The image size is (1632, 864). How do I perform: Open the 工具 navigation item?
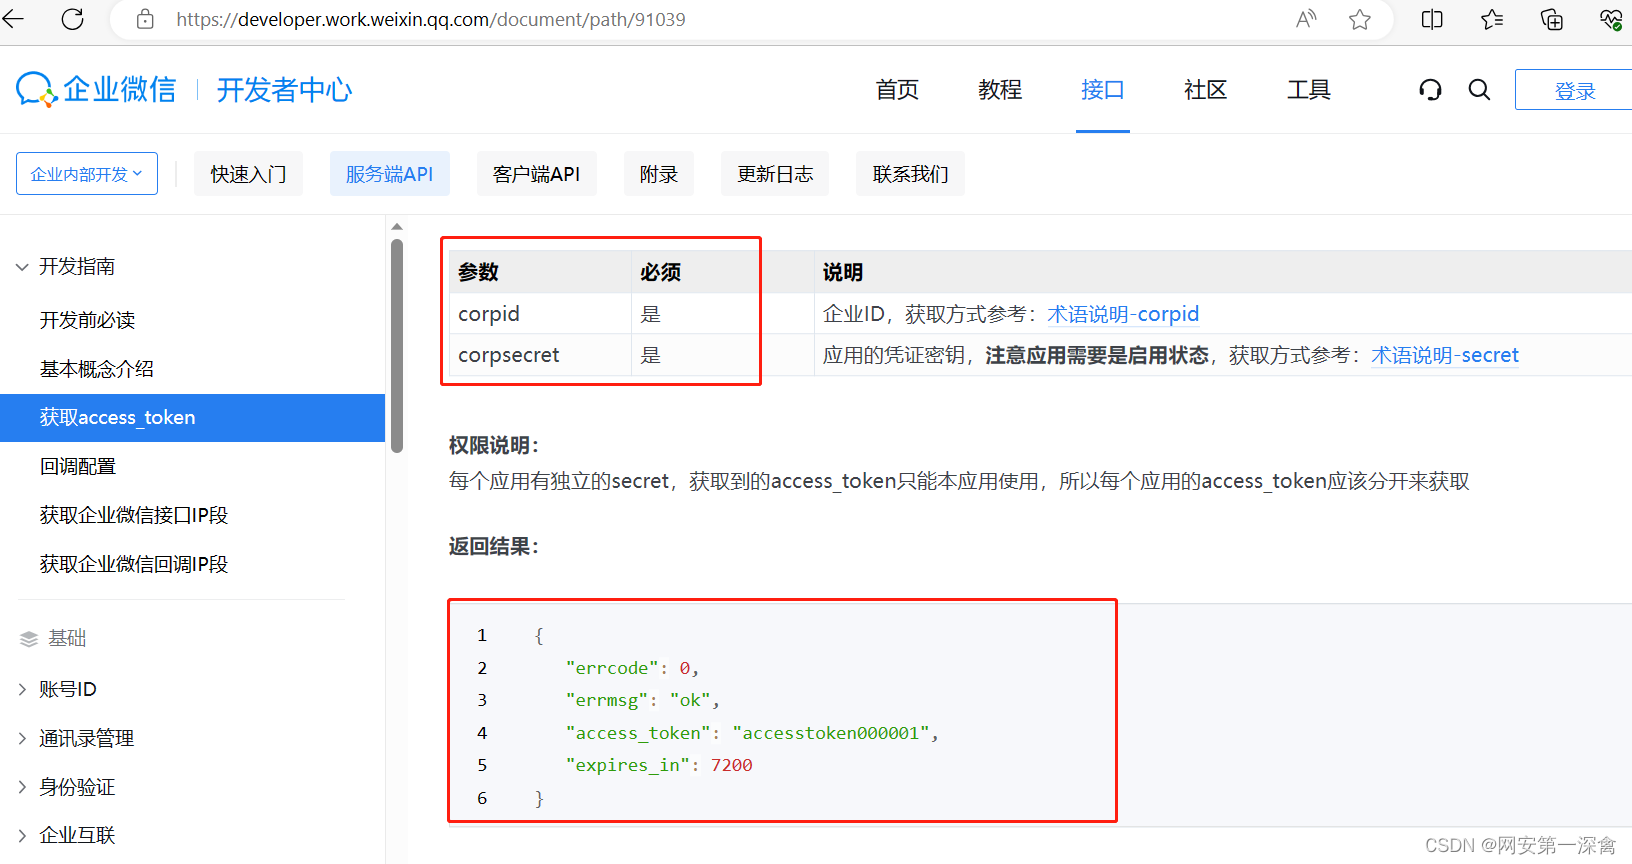coord(1309,90)
